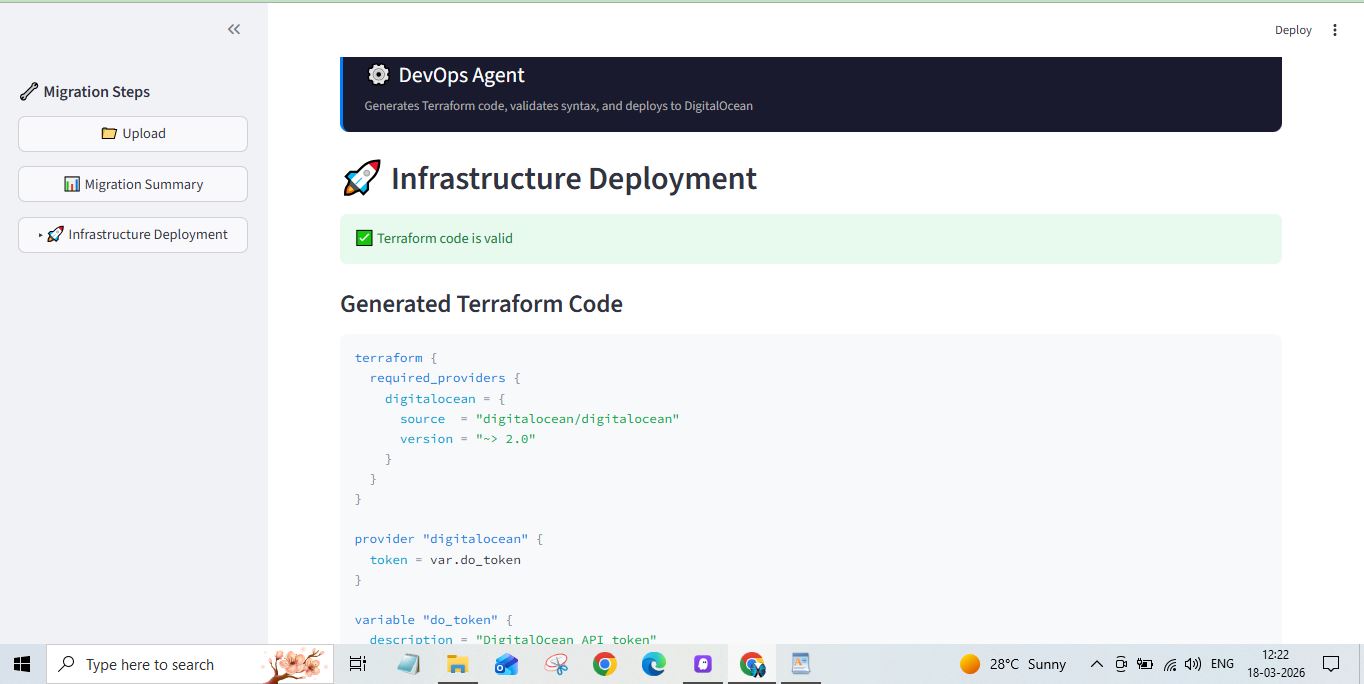This screenshot has height=684, width=1364.
Task: Open the image viewer app on the taskbar
Action: [x=800, y=664]
